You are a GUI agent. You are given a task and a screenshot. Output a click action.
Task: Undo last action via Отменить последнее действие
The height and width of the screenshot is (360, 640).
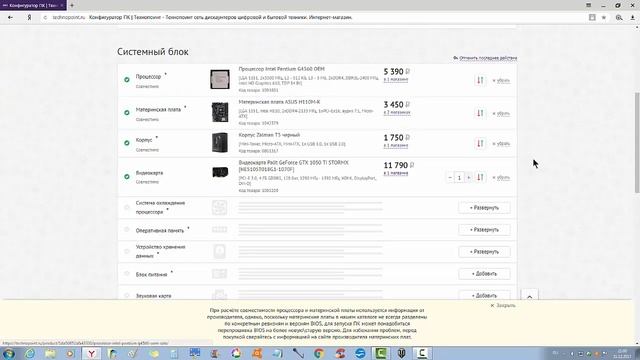pos(485,58)
